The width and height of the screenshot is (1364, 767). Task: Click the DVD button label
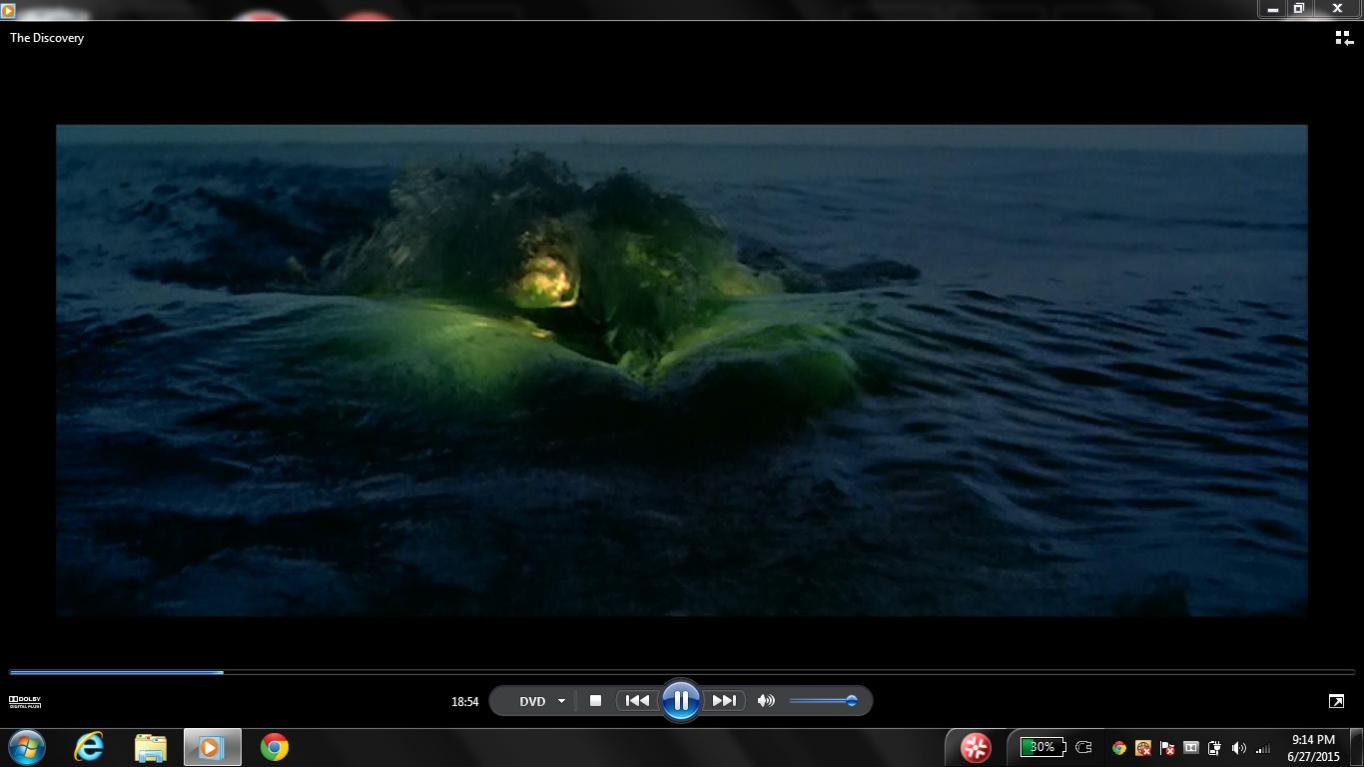(x=532, y=701)
